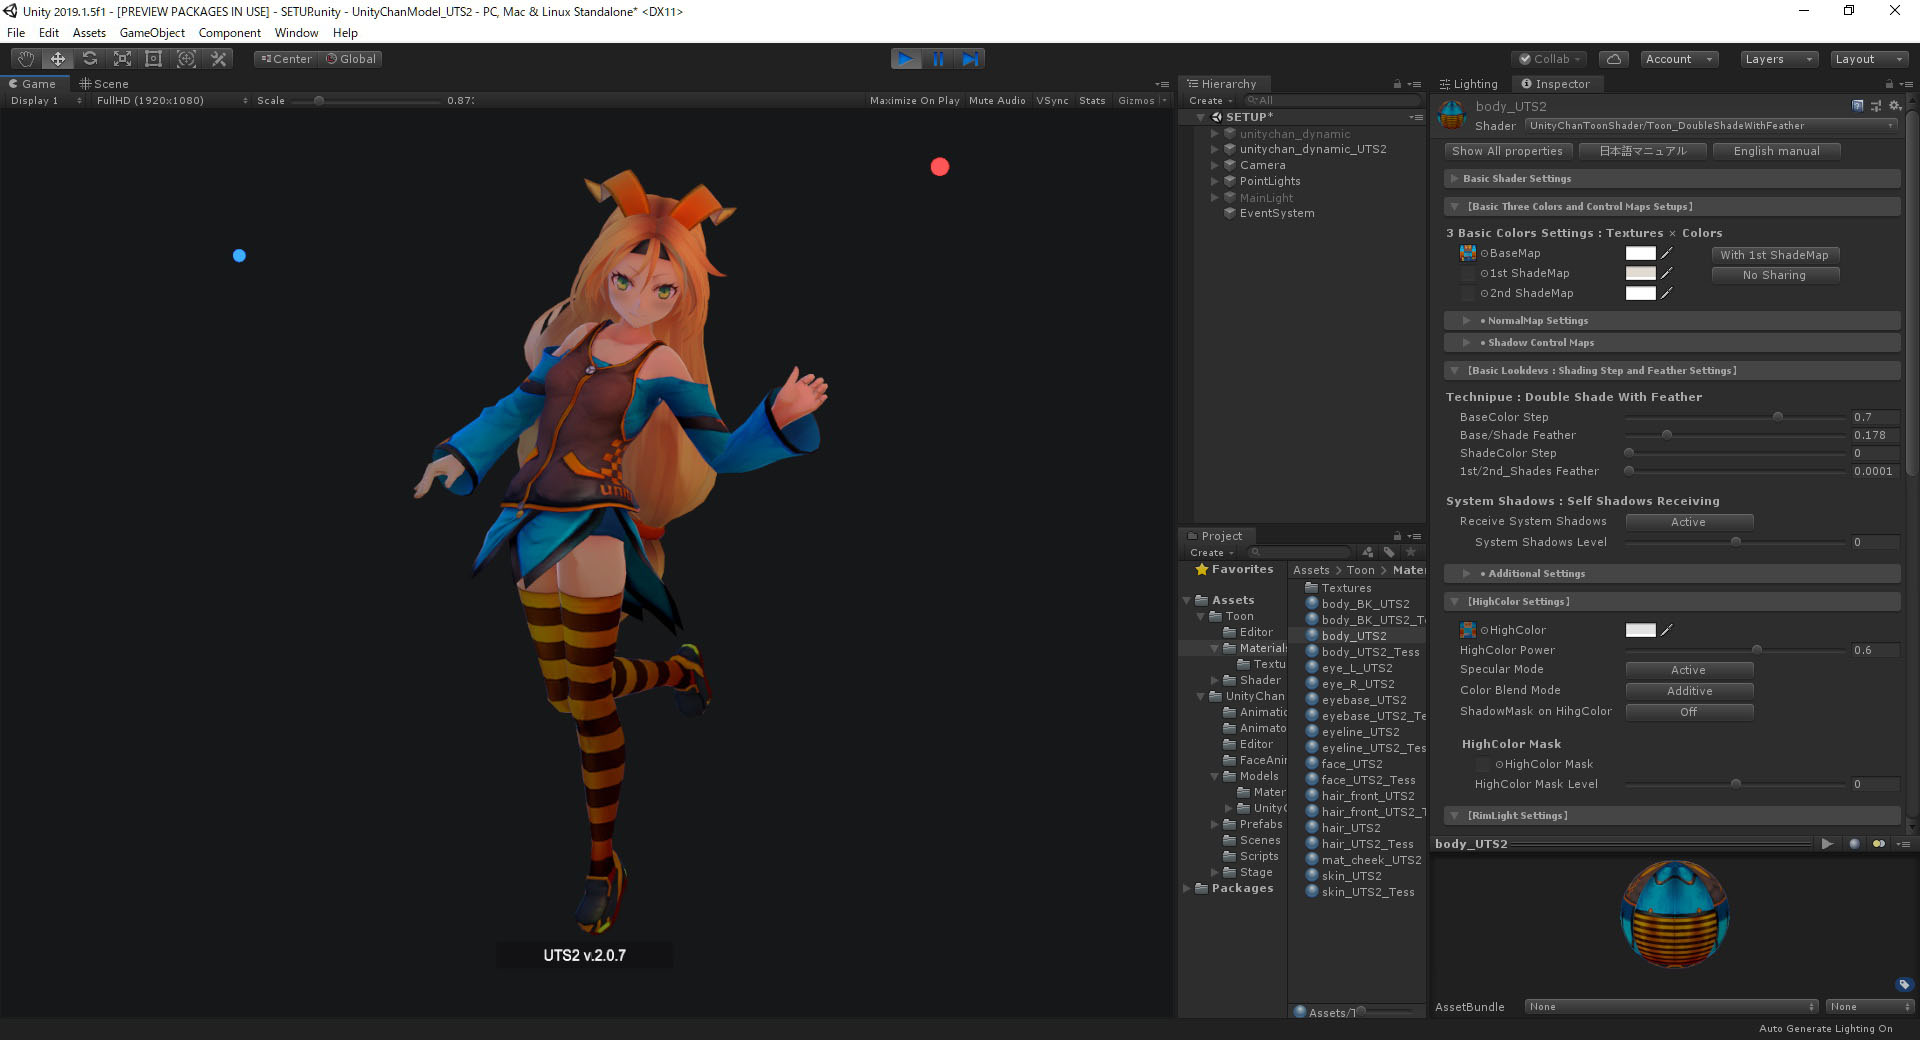The height and width of the screenshot is (1040, 1920).
Task: Click the With 1st ShadeMap button
Action: 1775,255
